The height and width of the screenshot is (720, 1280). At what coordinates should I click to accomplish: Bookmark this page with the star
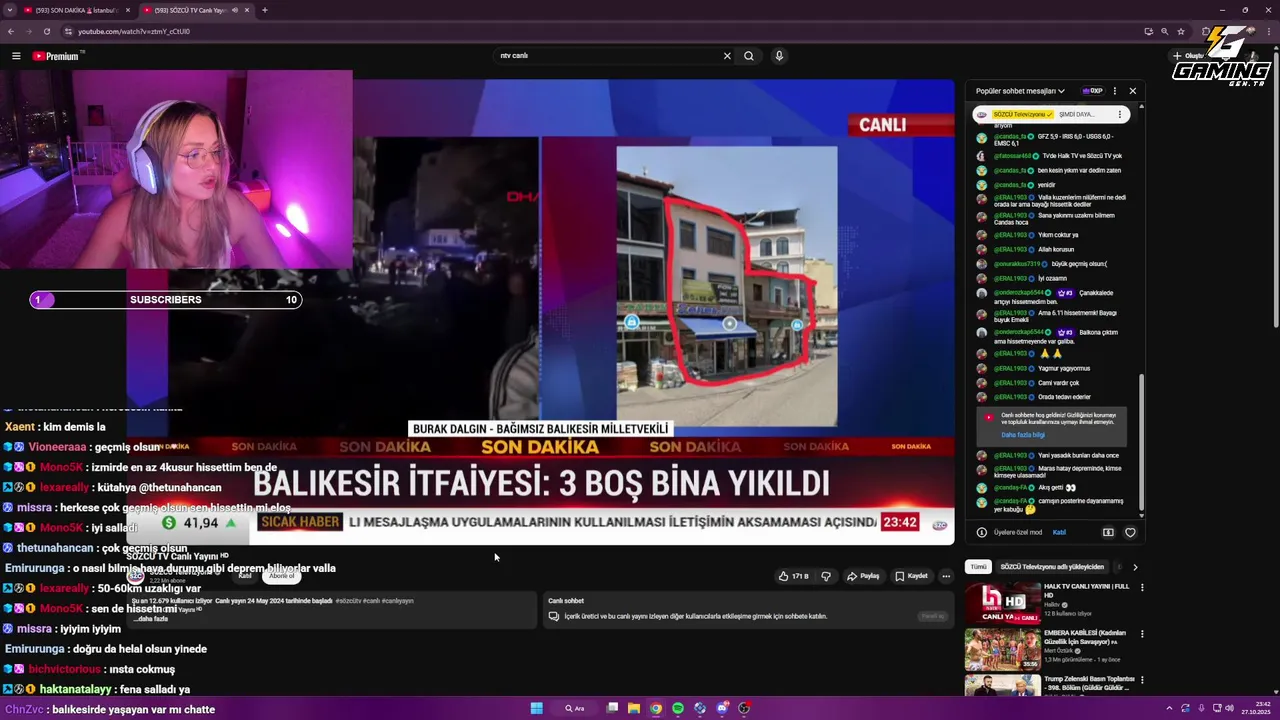[1181, 31]
